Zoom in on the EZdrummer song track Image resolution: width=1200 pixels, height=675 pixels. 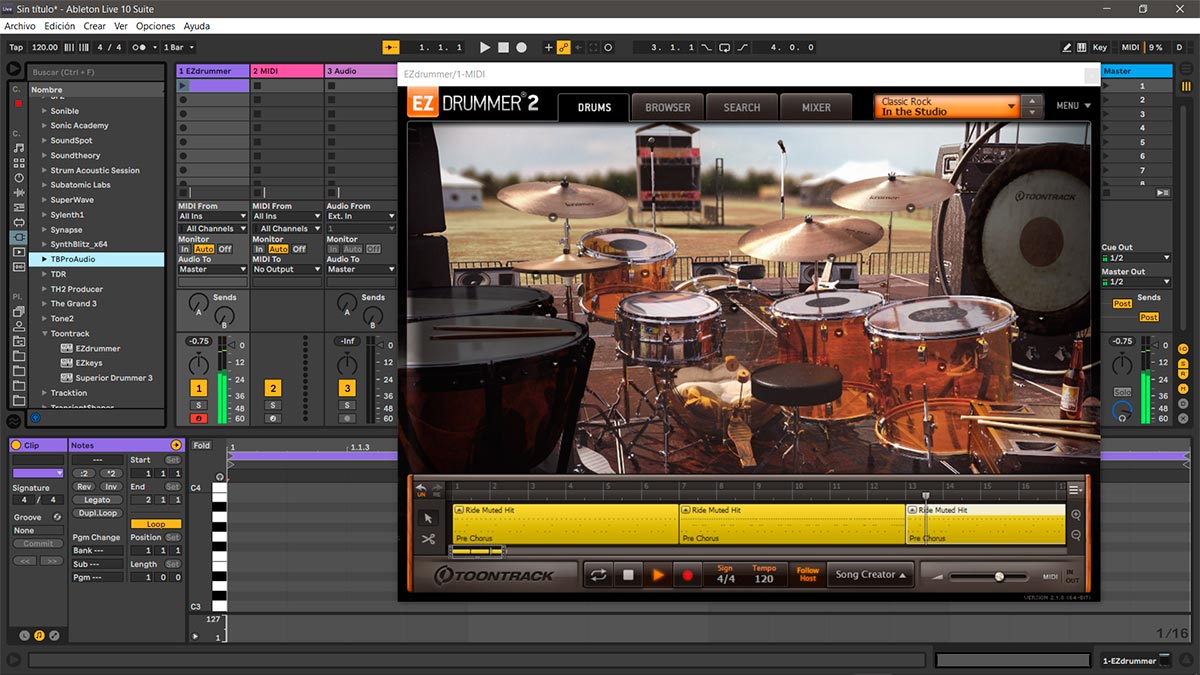point(1076,515)
